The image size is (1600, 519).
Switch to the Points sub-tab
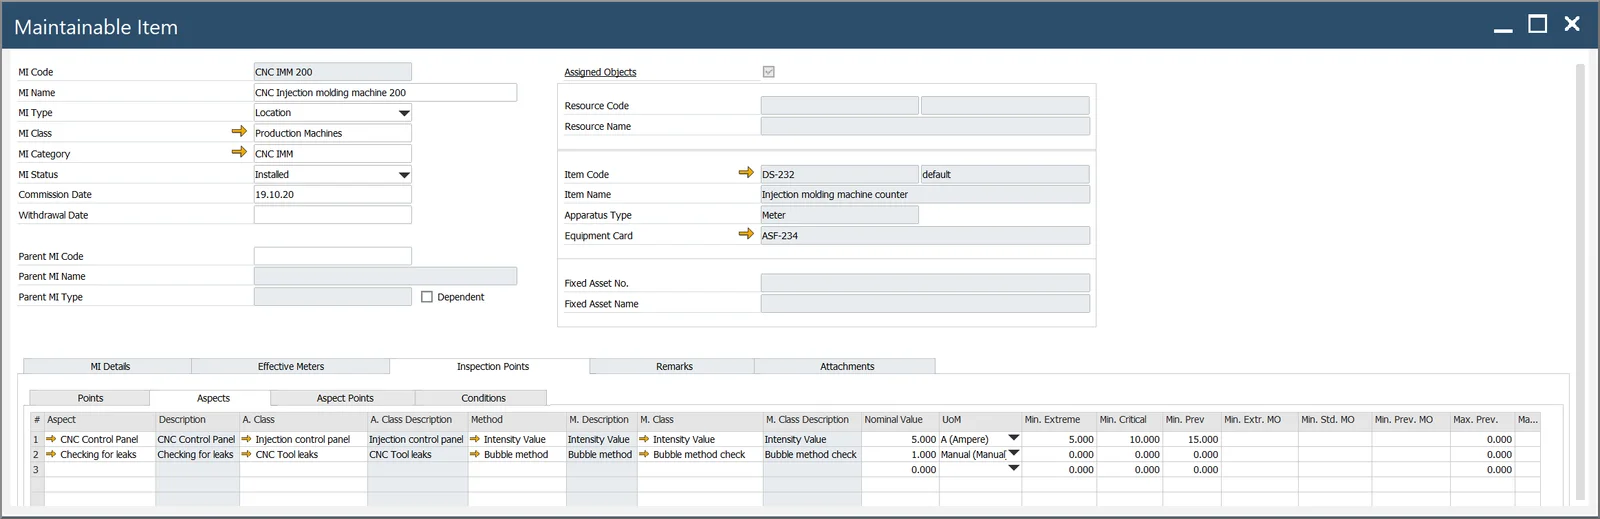pos(90,398)
